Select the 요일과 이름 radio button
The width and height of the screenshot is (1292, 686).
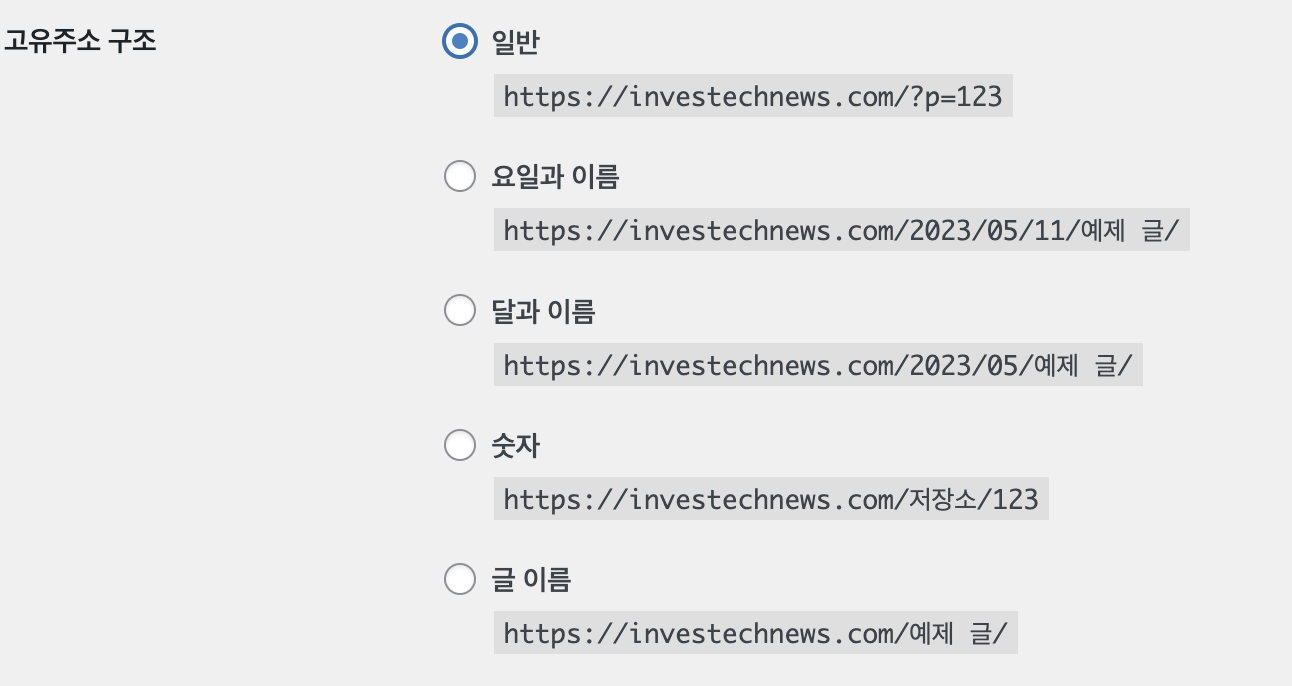pyautogui.click(x=459, y=177)
